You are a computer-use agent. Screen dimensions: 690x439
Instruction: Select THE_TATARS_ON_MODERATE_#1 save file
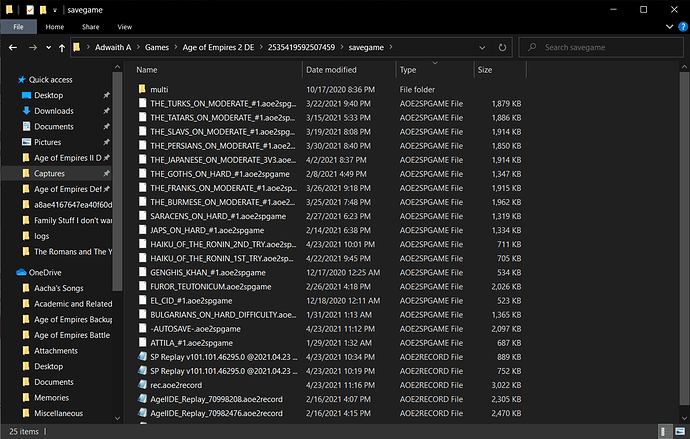click(223, 118)
